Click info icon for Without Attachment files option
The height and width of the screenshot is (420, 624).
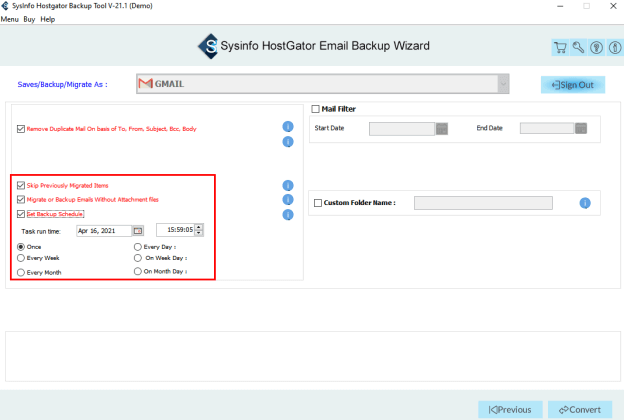(288, 199)
